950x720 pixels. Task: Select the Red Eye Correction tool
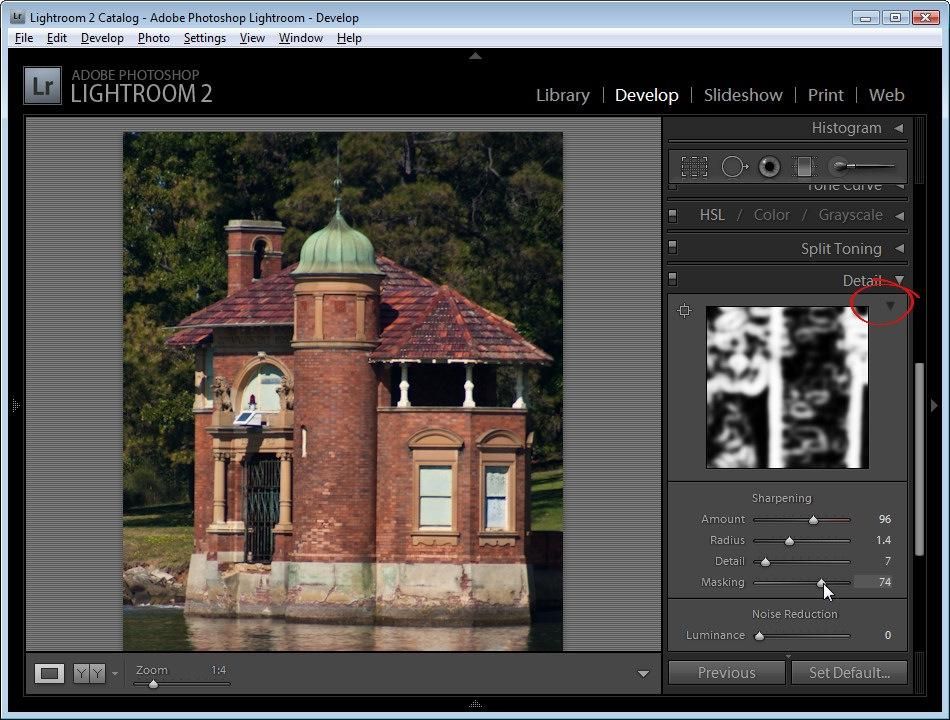[769, 166]
